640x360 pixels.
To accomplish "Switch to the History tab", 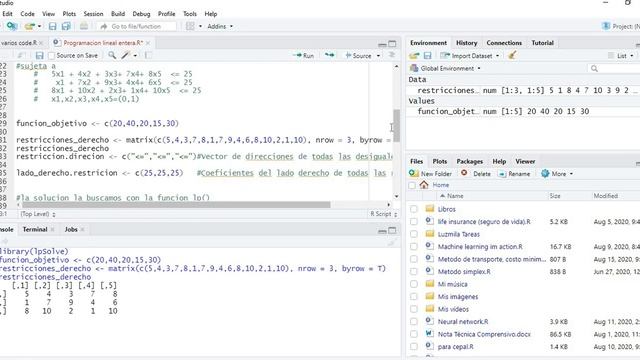I will tap(466, 42).
